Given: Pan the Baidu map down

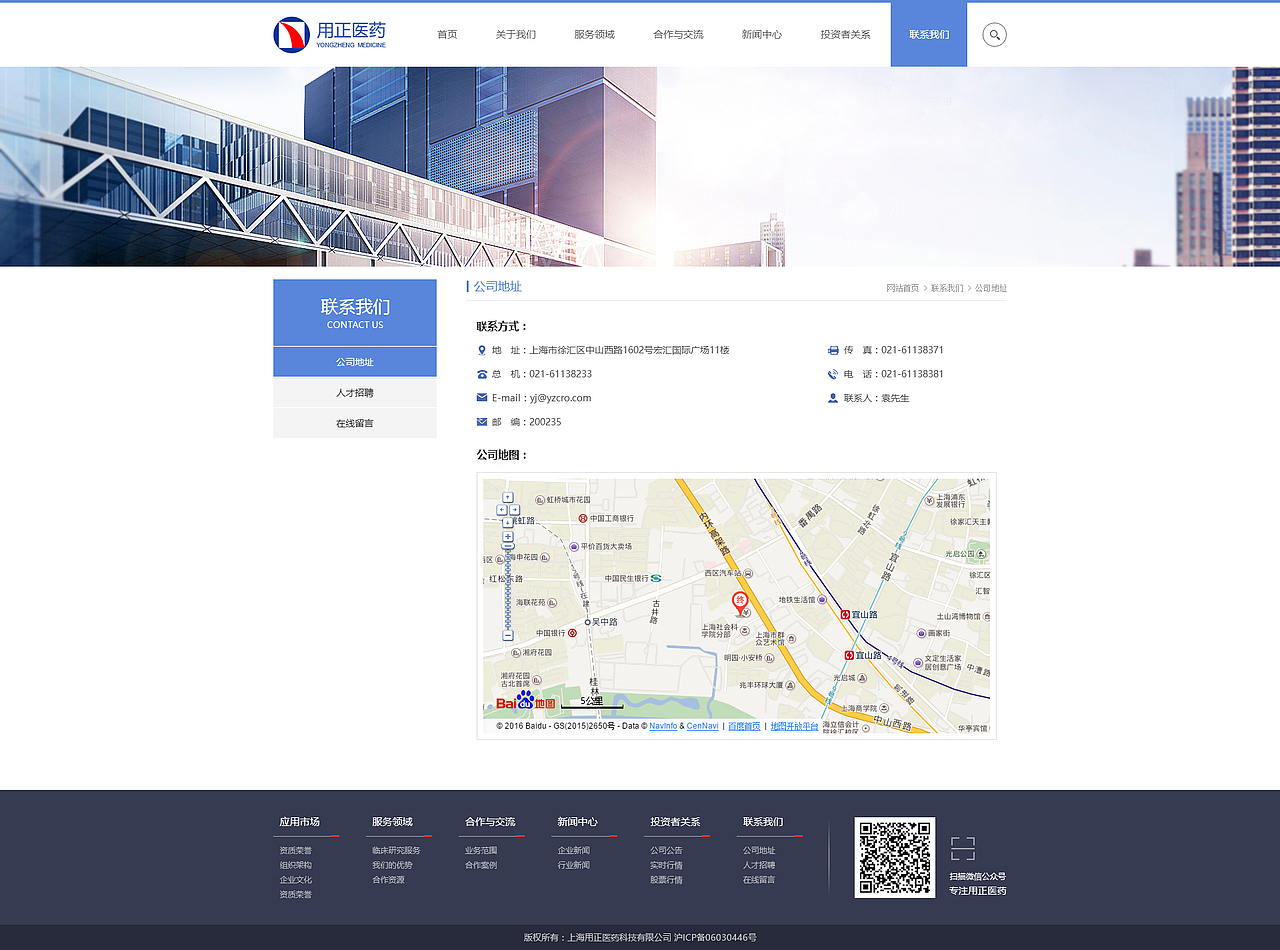Looking at the screenshot, I should pos(508,522).
